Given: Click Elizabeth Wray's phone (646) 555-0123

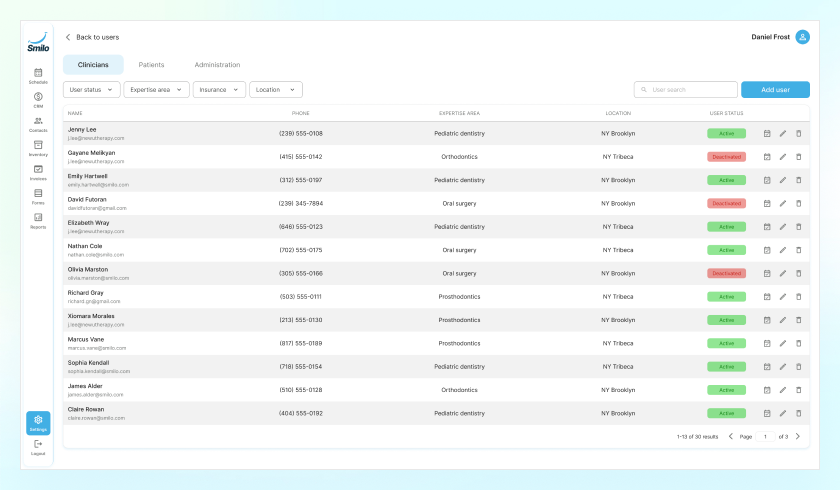Looking at the screenshot, I should click(x=301, y=227).
